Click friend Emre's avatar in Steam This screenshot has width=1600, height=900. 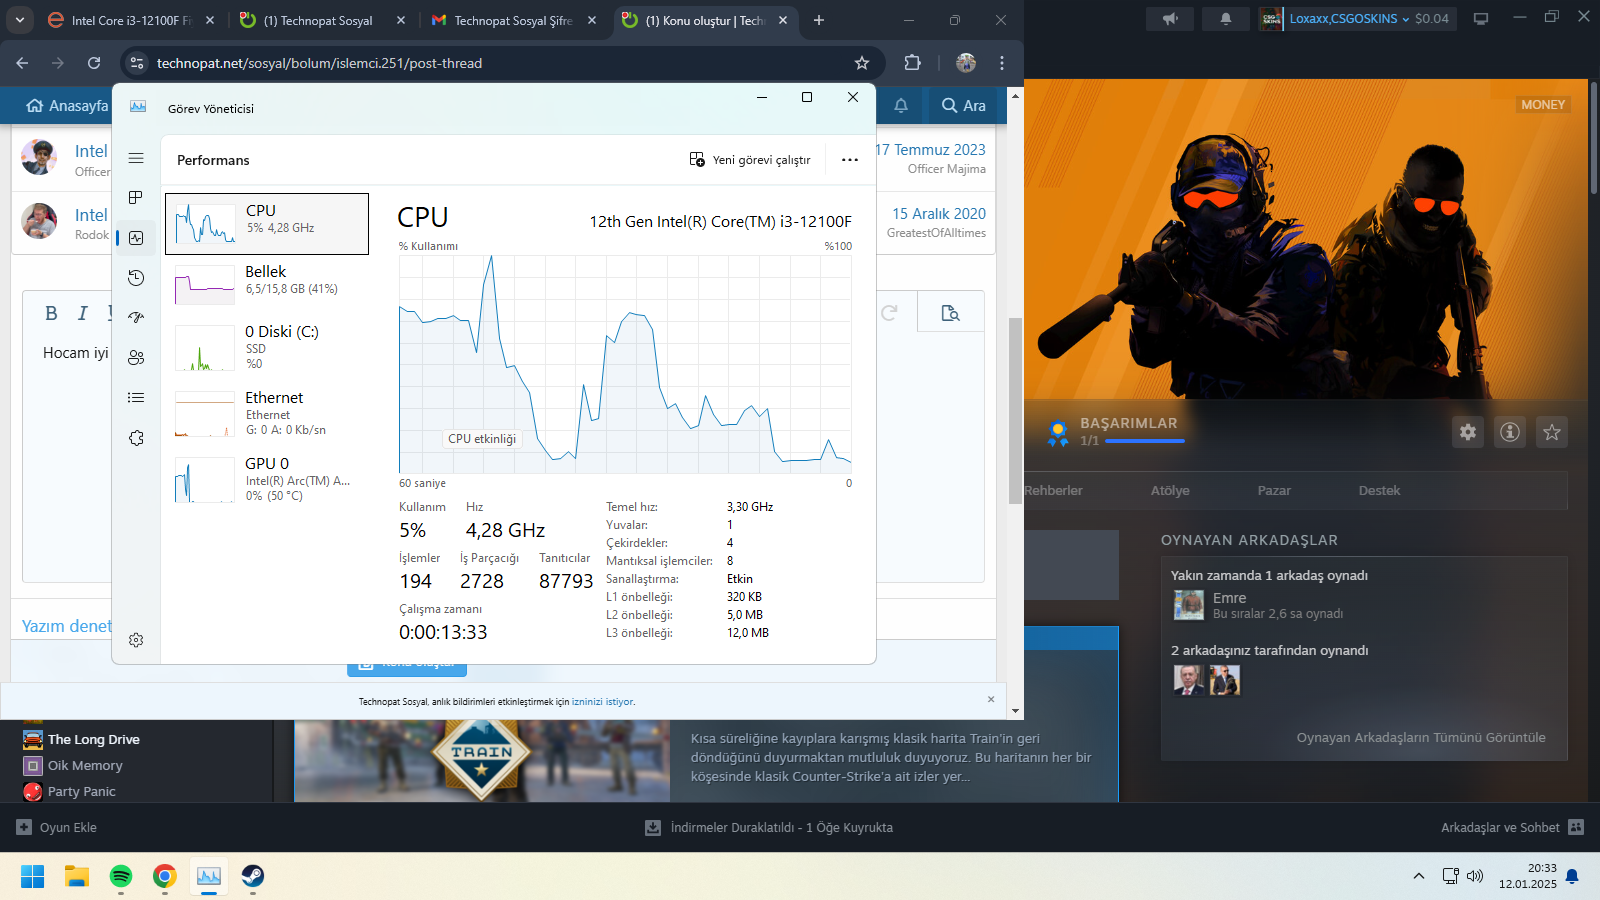[1189, 605]
